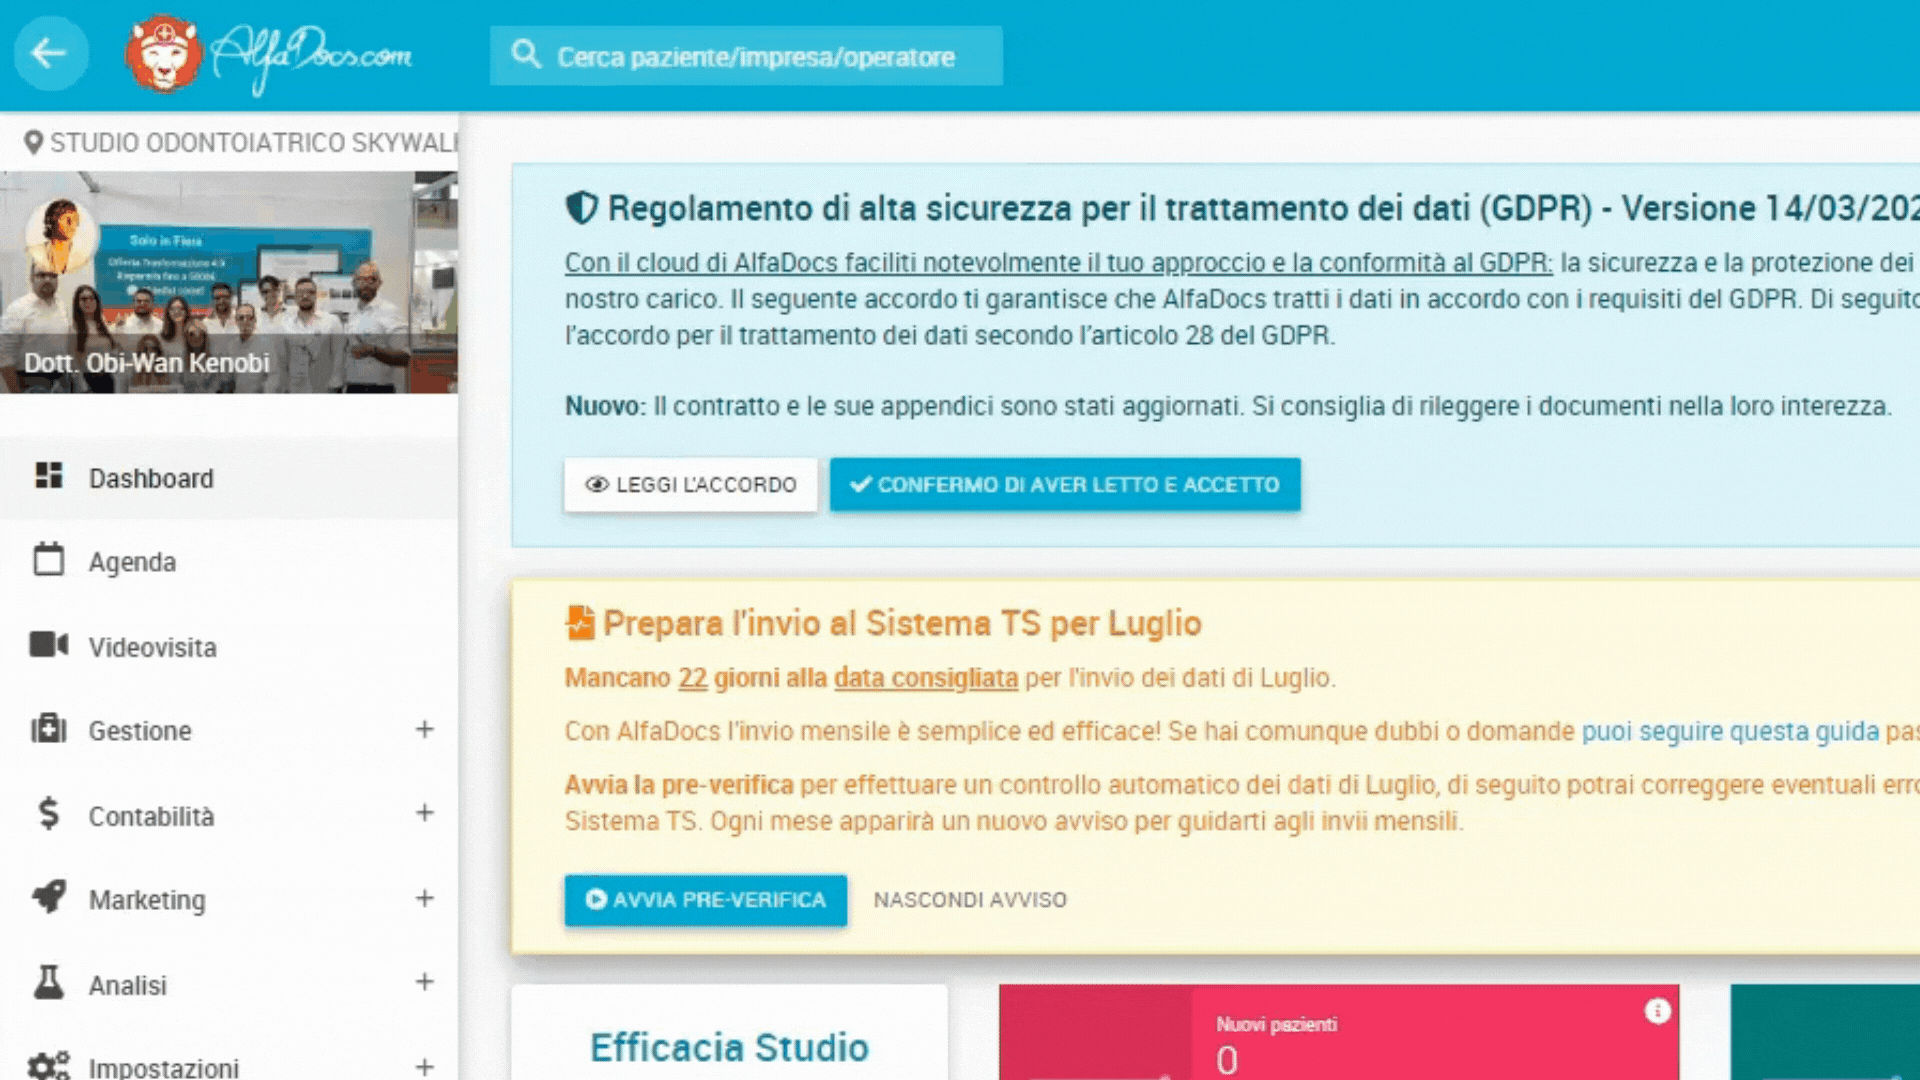Click the Leggi l'accordo button
This screenshot has width=1920, height=1080.
pos(690,485)
